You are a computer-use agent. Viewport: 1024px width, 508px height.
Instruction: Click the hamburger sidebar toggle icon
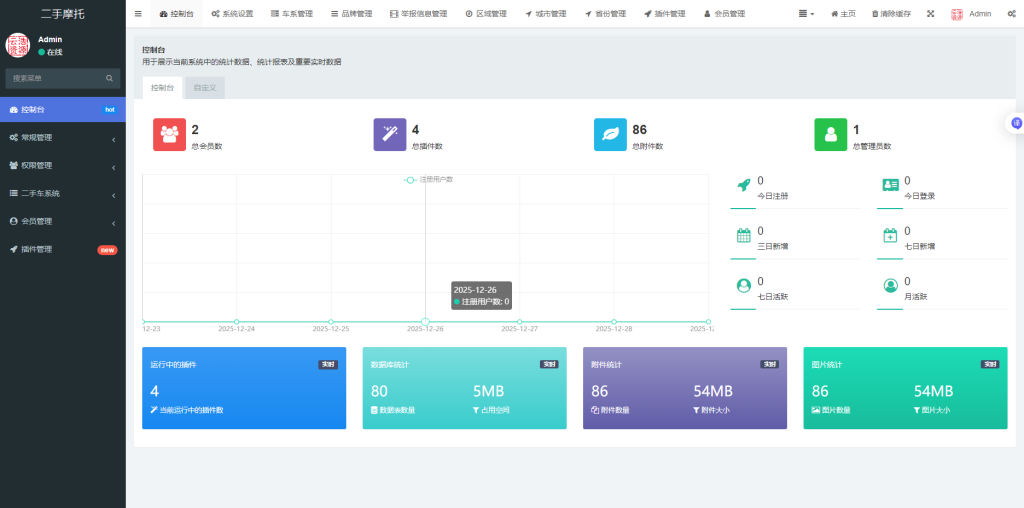pos(138,14)
